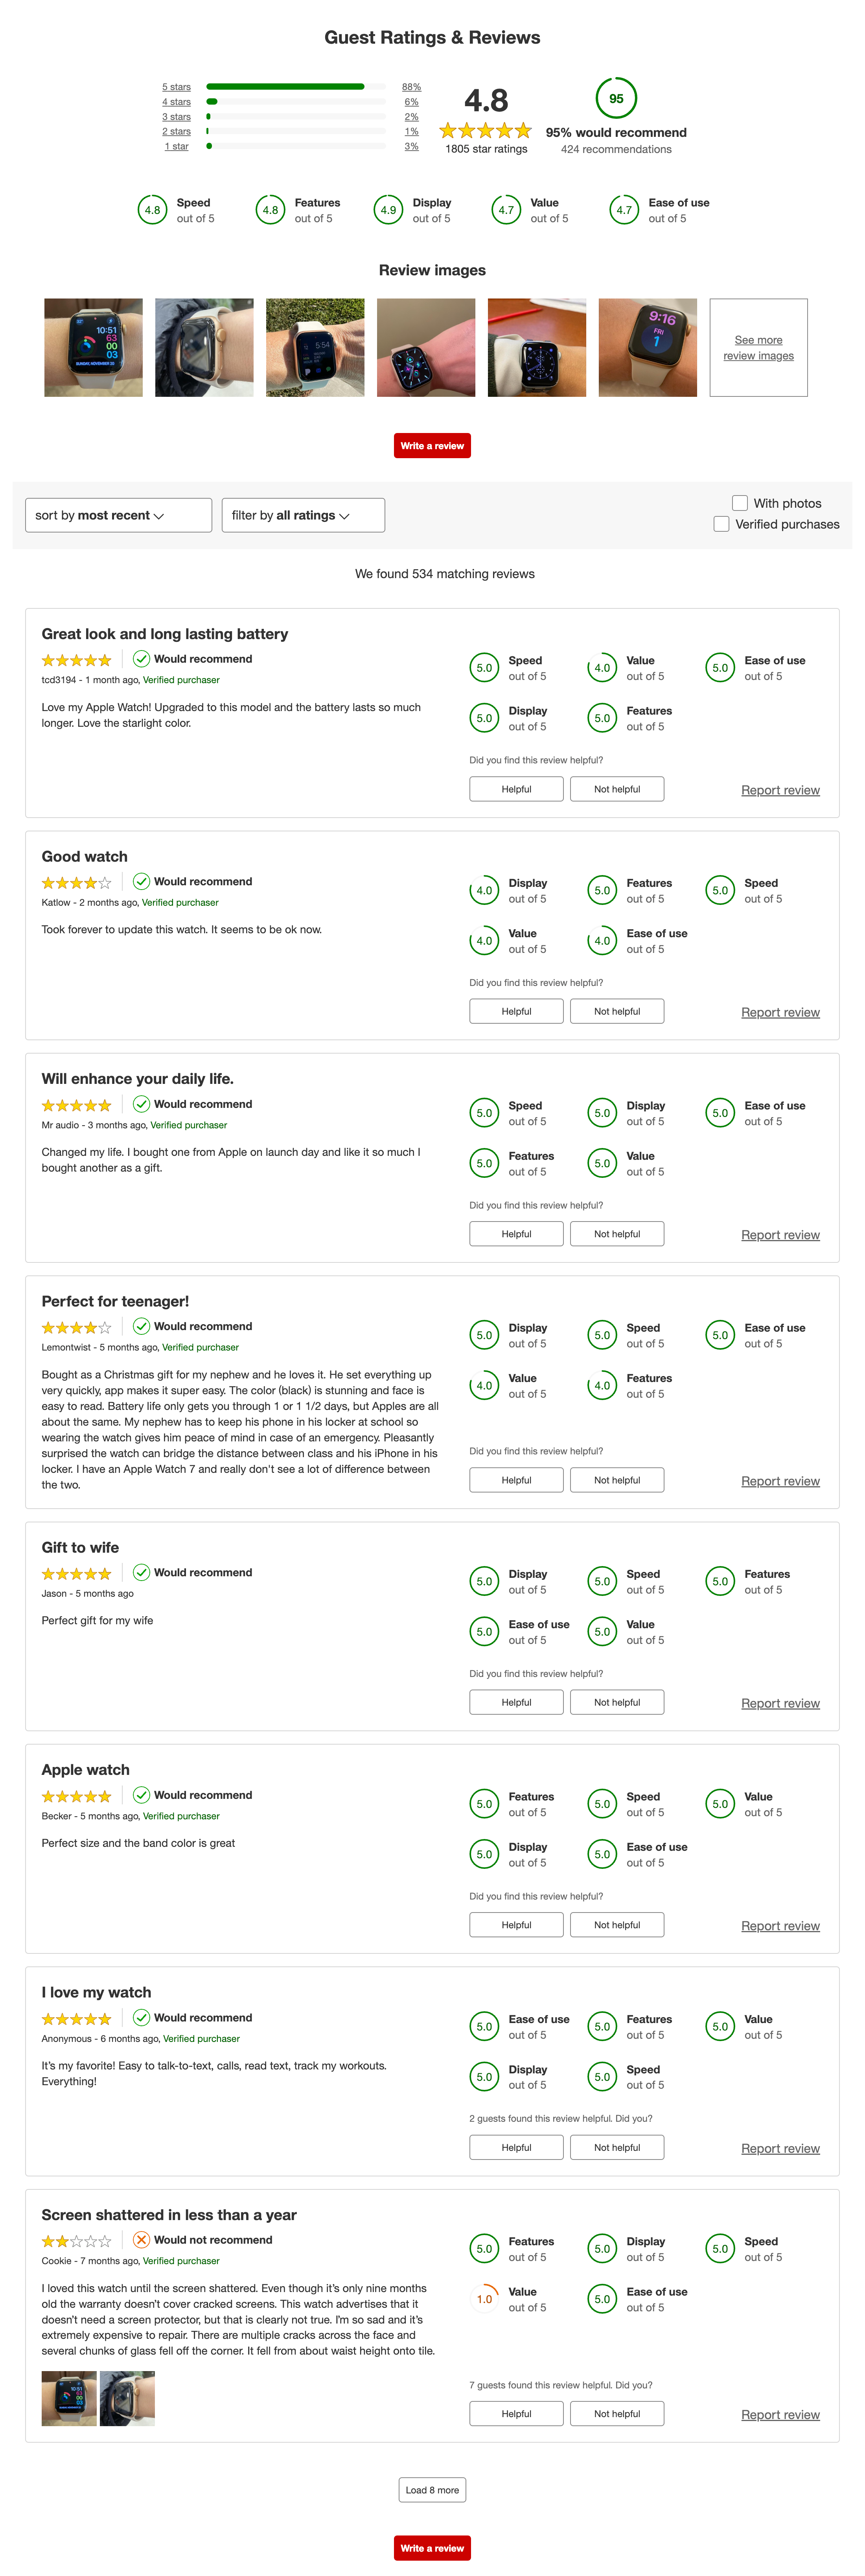Click the 95 recommendation score circle
Viewport: 865px width, 2576px height.
[x=616, y=98]
